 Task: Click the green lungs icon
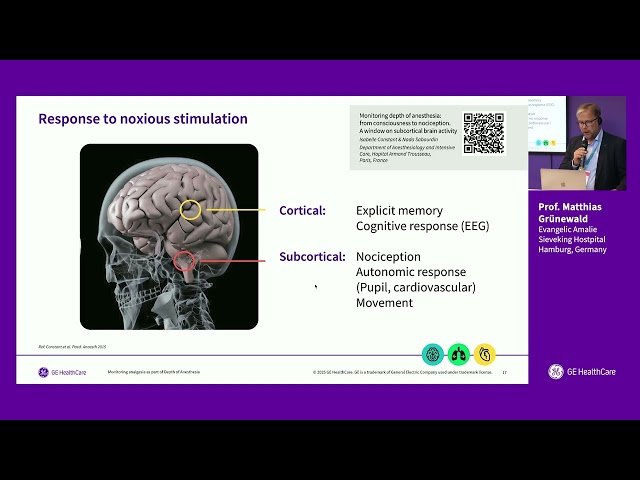458,353
